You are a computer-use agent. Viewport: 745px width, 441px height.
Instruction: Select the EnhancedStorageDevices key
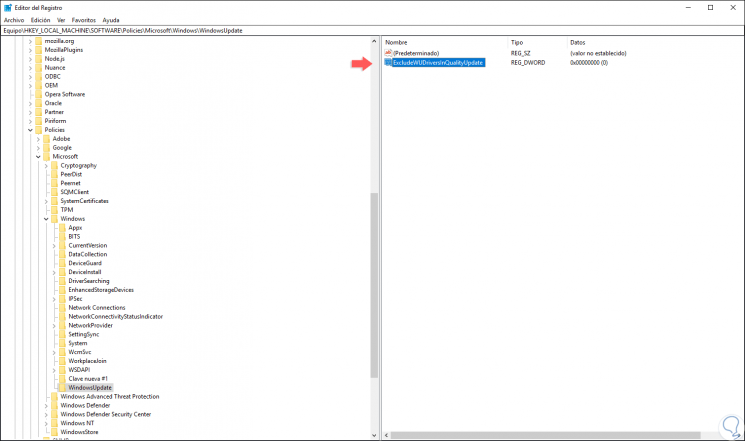click(101, 290)
